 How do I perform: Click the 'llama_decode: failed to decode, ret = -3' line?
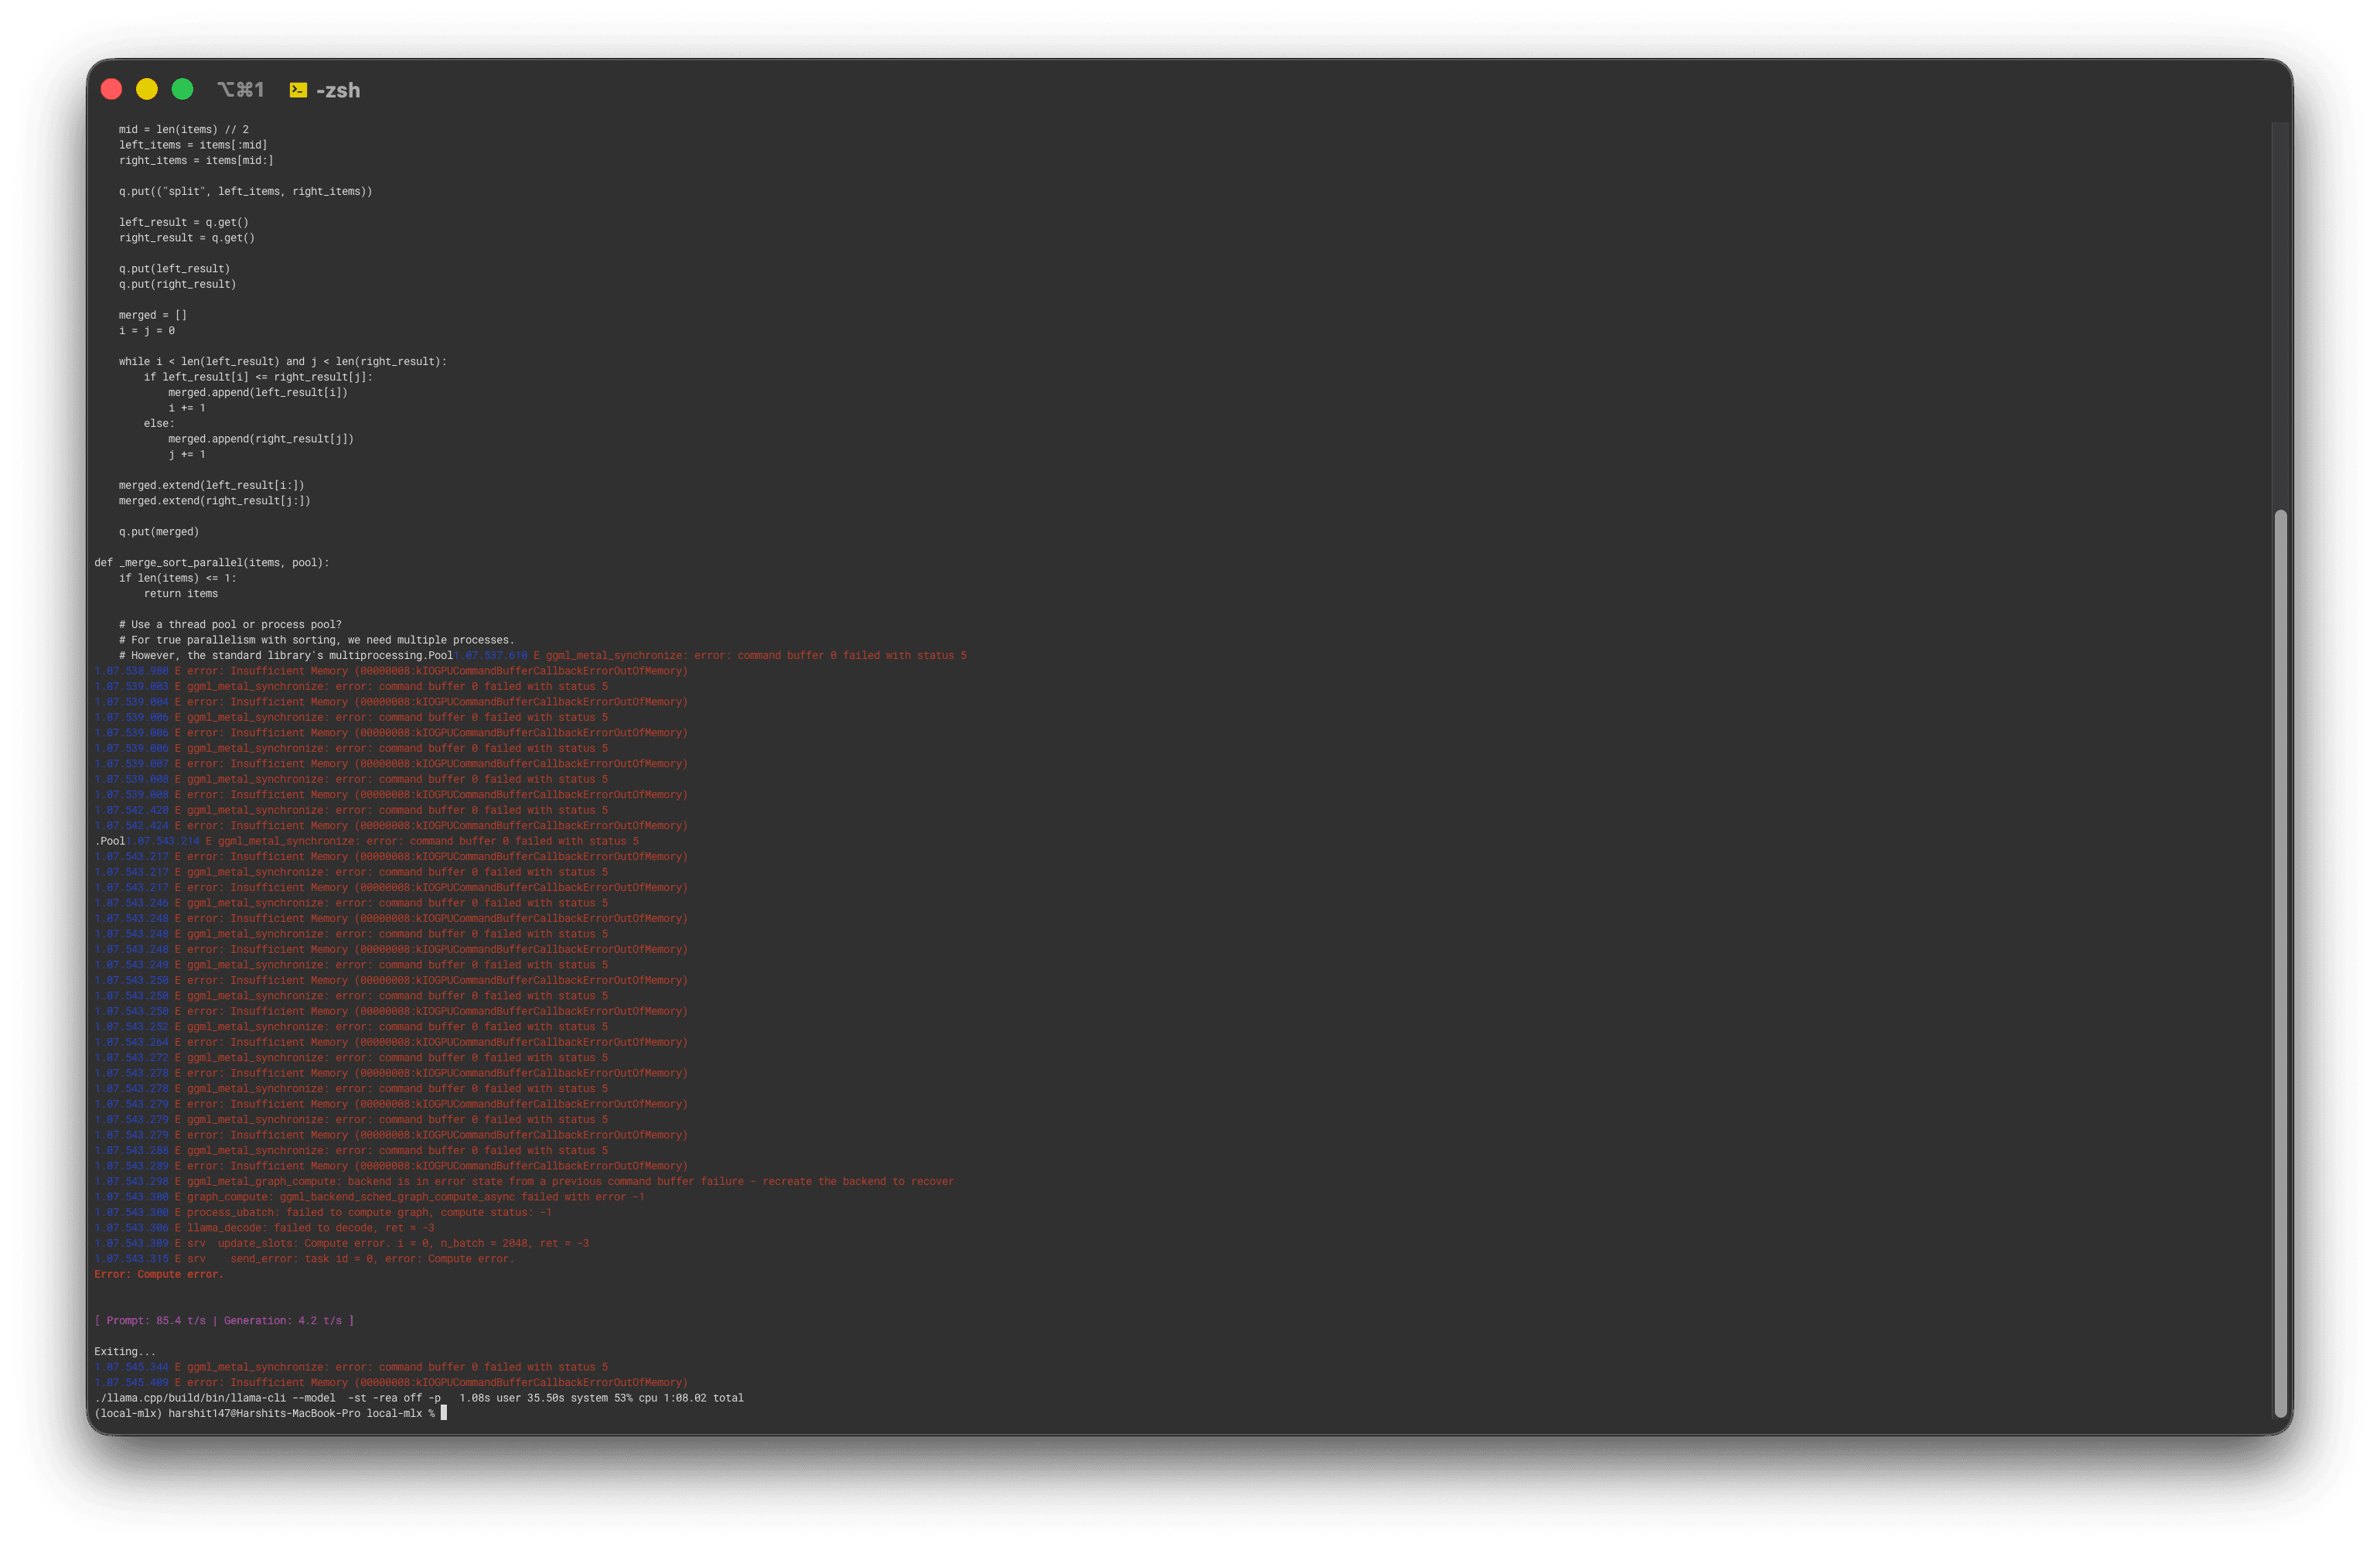coord(264,1228)
